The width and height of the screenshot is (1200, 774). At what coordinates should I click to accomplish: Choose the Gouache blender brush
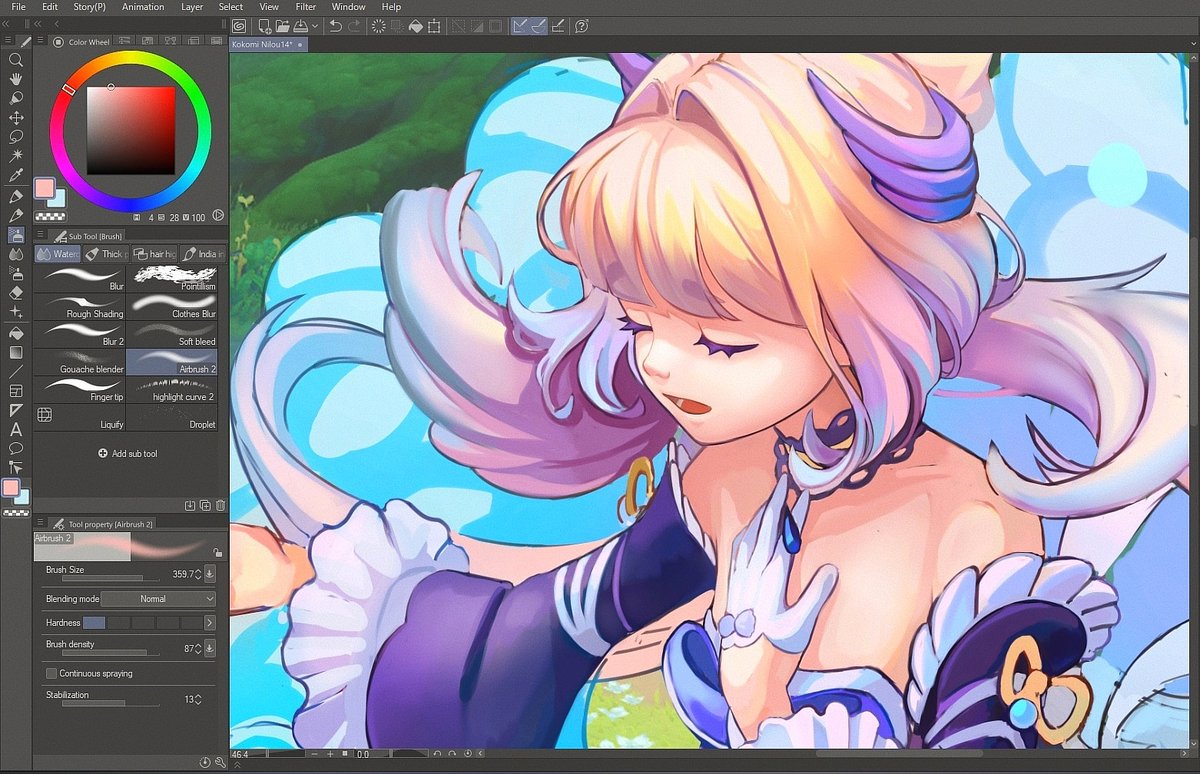pyautogui.click(x=80, y=362)
